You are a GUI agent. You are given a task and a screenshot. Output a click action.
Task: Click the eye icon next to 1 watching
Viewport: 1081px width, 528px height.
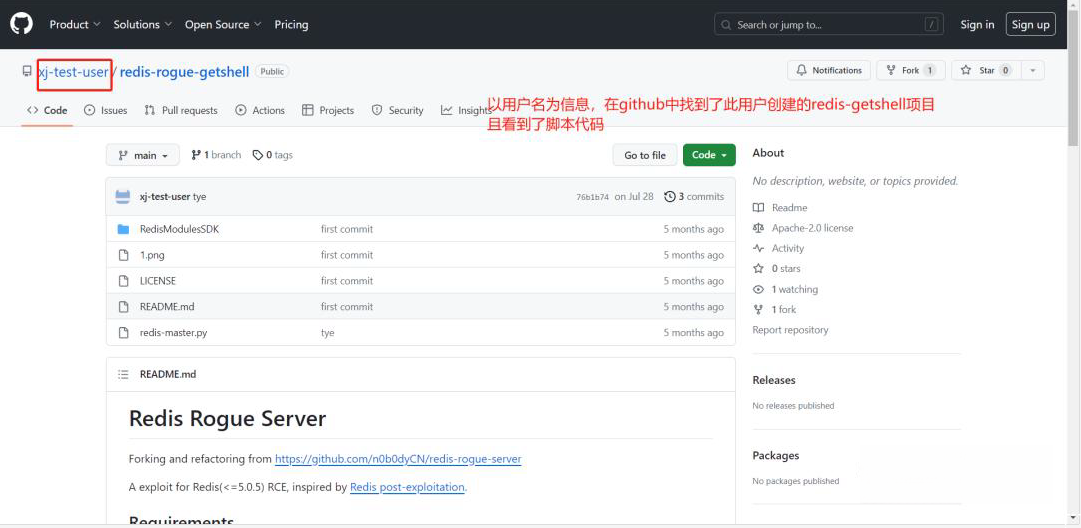click(x=758, y=290)
